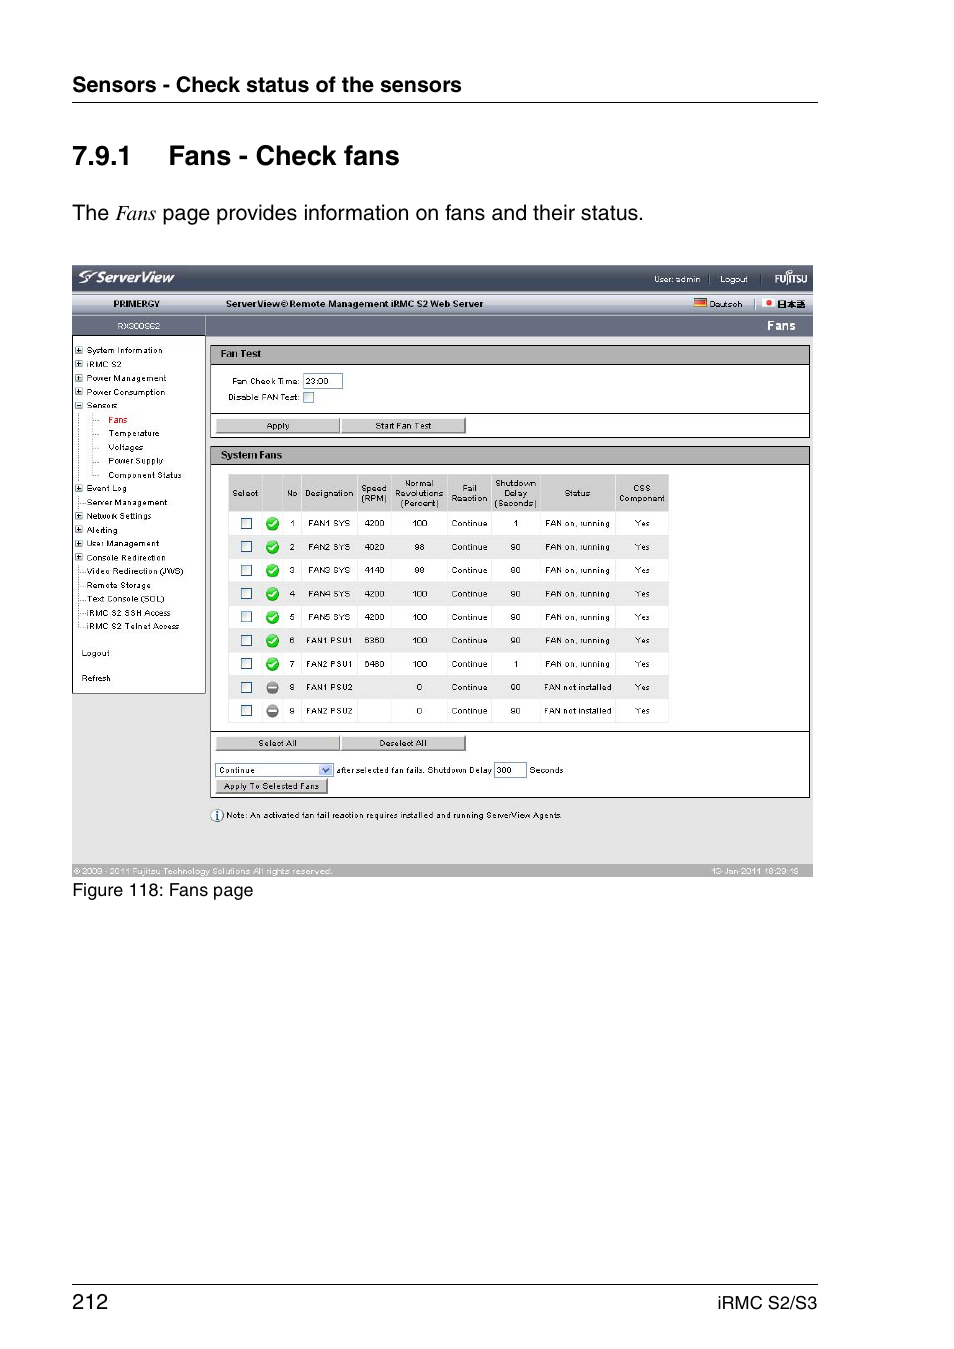Viewport: 954px width, 1349px height.
Task: Open Video Redirection (JWS)
Action: (135, 571)
